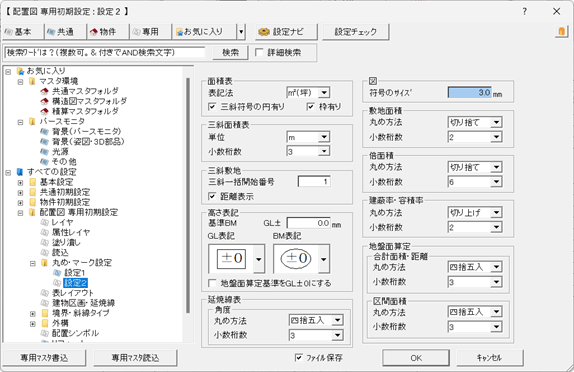
Task: Click the 配置シンボル item icon
Action: click(45, 333)
